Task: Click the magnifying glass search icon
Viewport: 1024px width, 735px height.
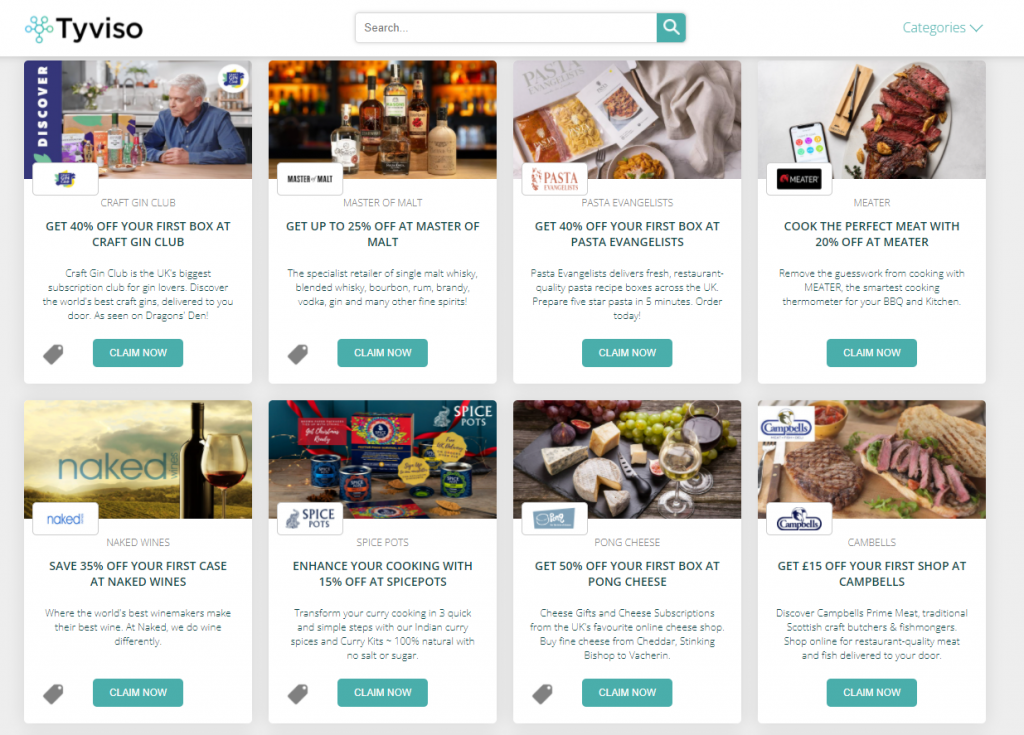Action: pyautogui.click(x=671, y=27)
